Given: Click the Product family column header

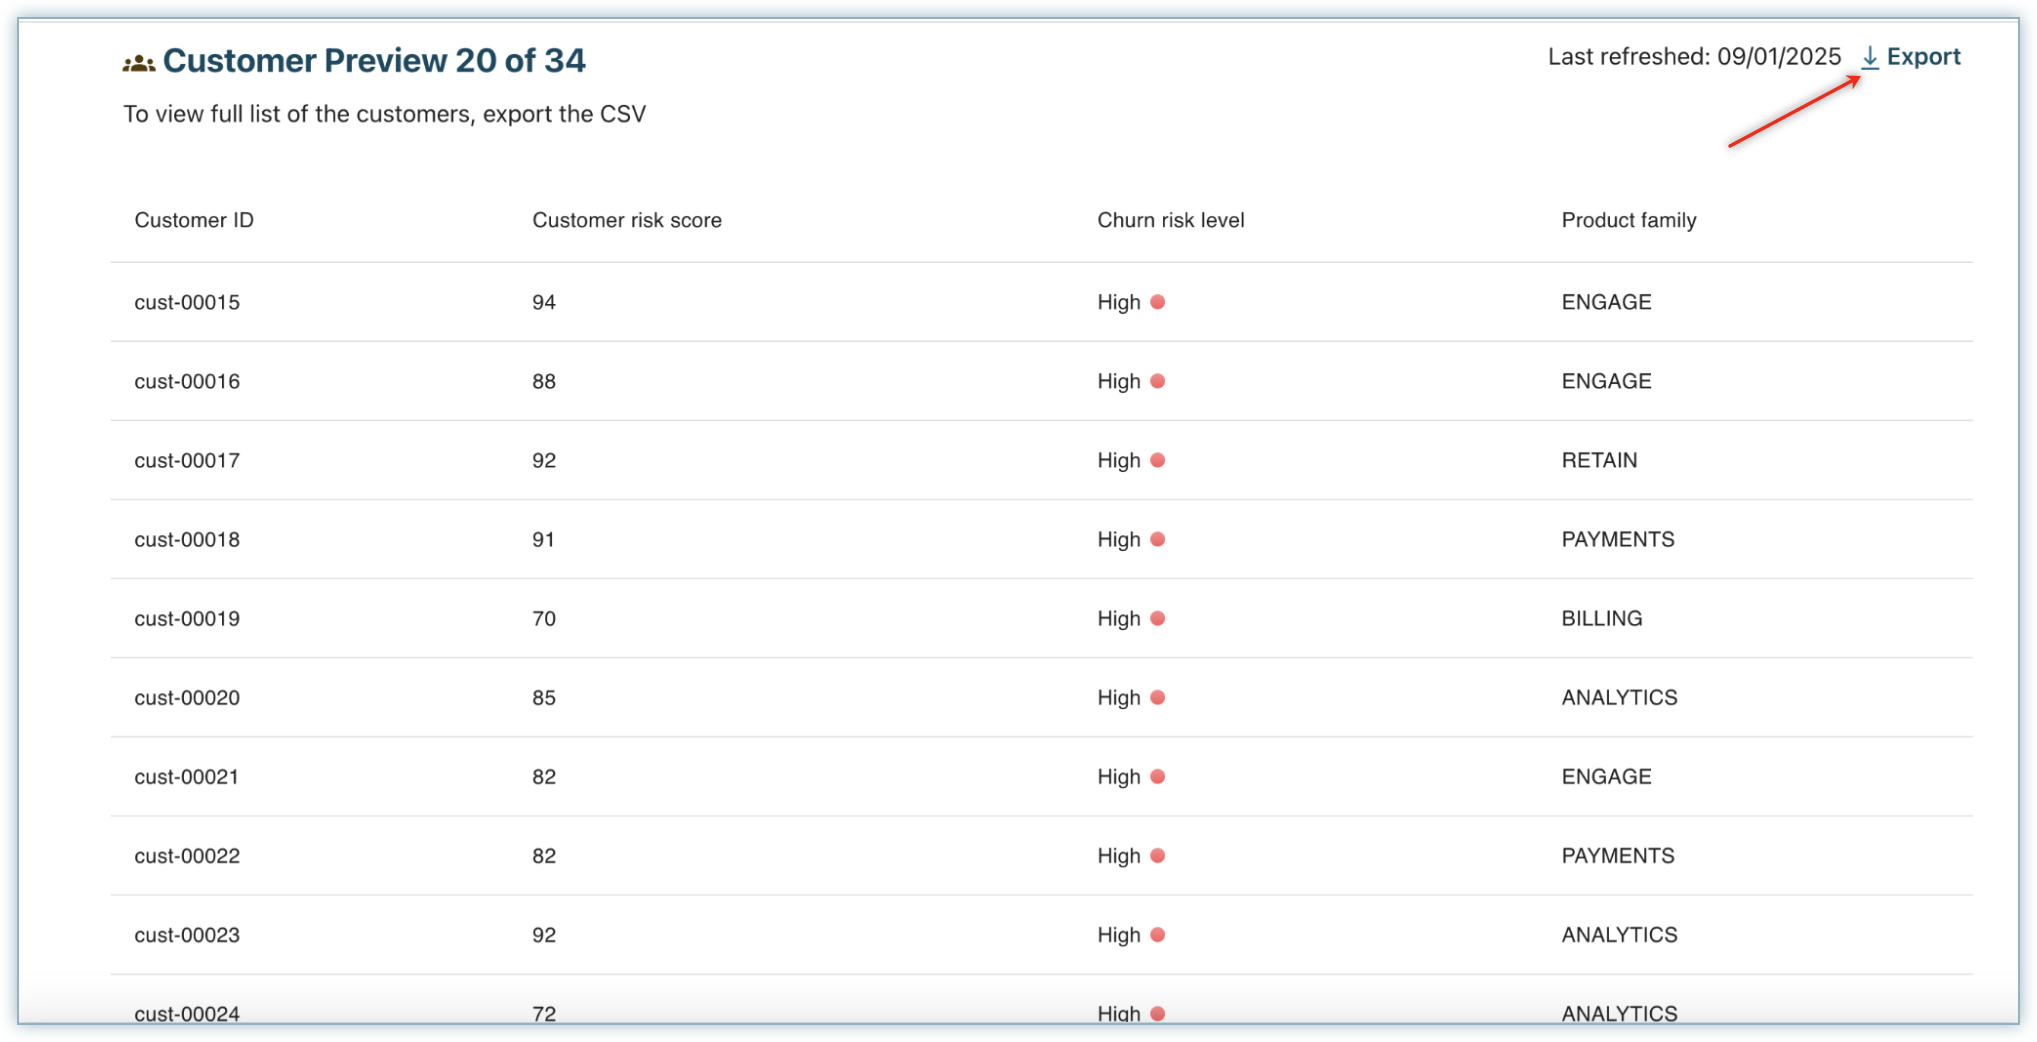Looking at the screenshot, I should 1628,220.
